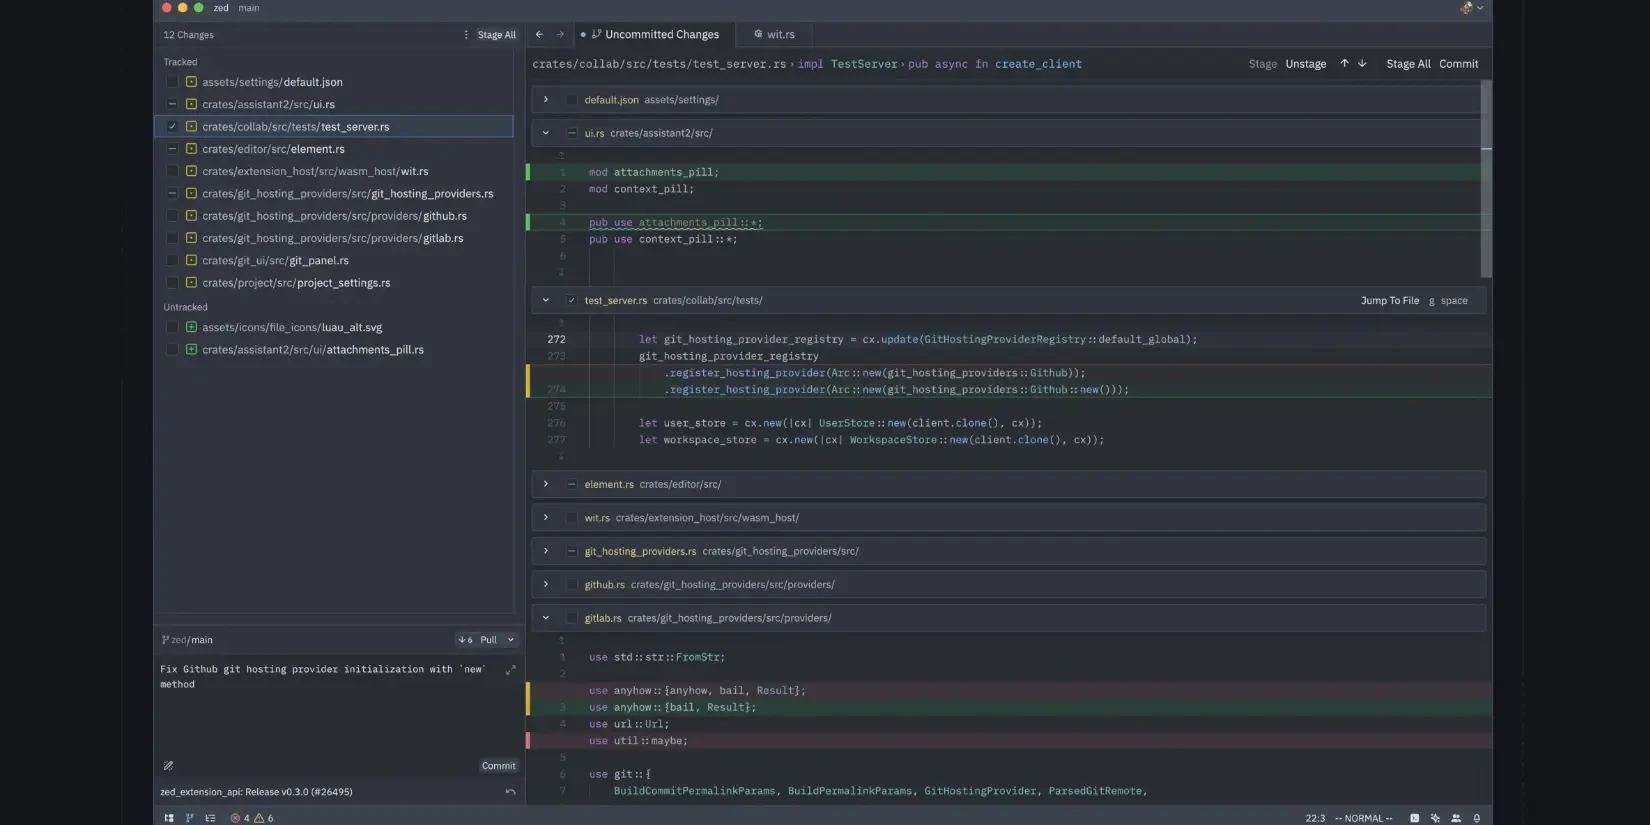Check the wit.rs diff header checkbox
This screenshot has width=1650, height=825.
pyautogui.click(x=571, y=518)
